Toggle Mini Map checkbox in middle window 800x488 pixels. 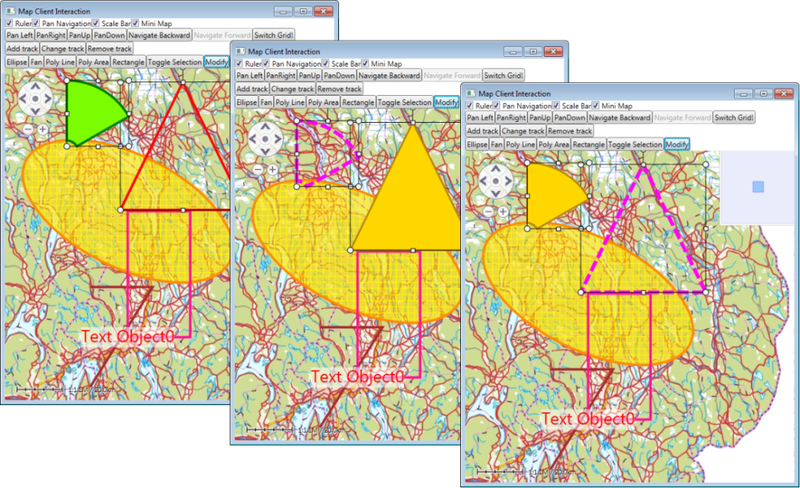click(x=365, y=63)
